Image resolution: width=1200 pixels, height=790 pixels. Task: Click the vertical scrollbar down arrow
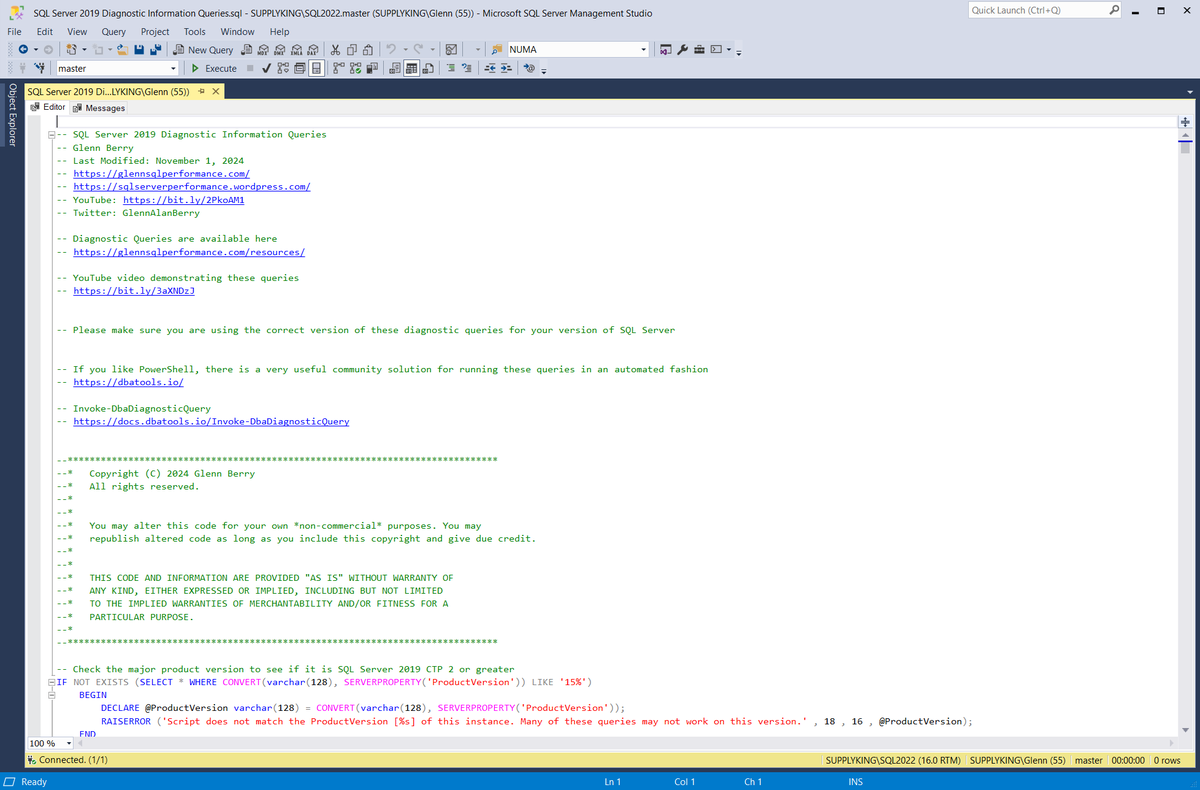1185,728
